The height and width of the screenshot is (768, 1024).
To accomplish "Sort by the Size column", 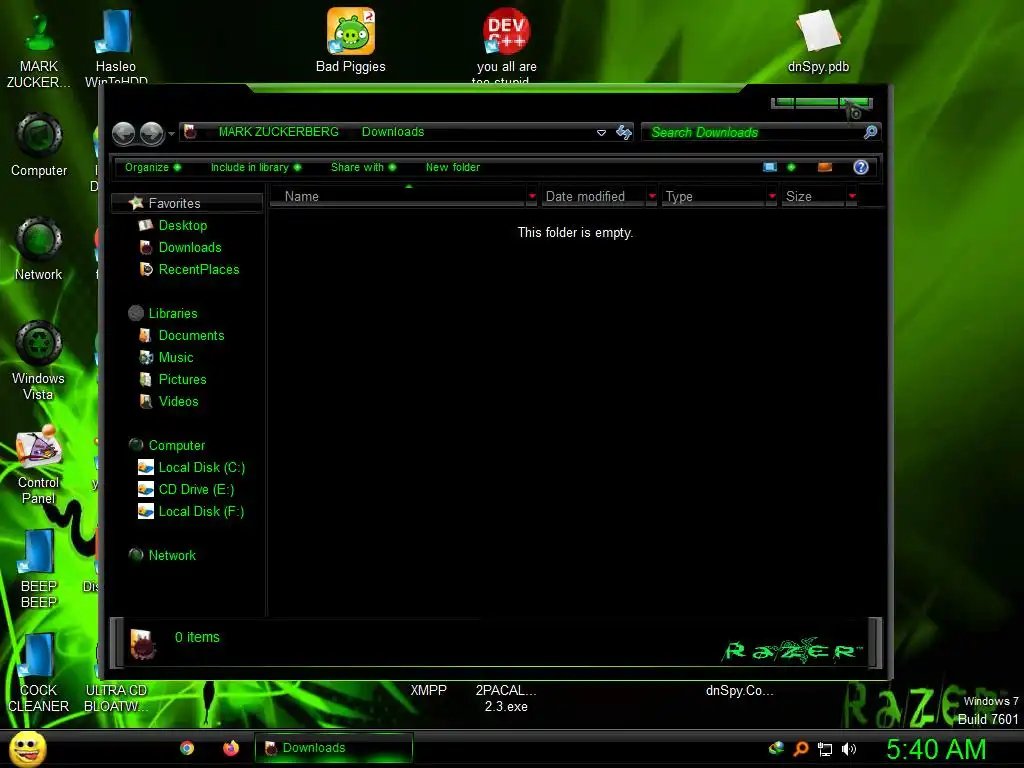I will tap(813, 197).
